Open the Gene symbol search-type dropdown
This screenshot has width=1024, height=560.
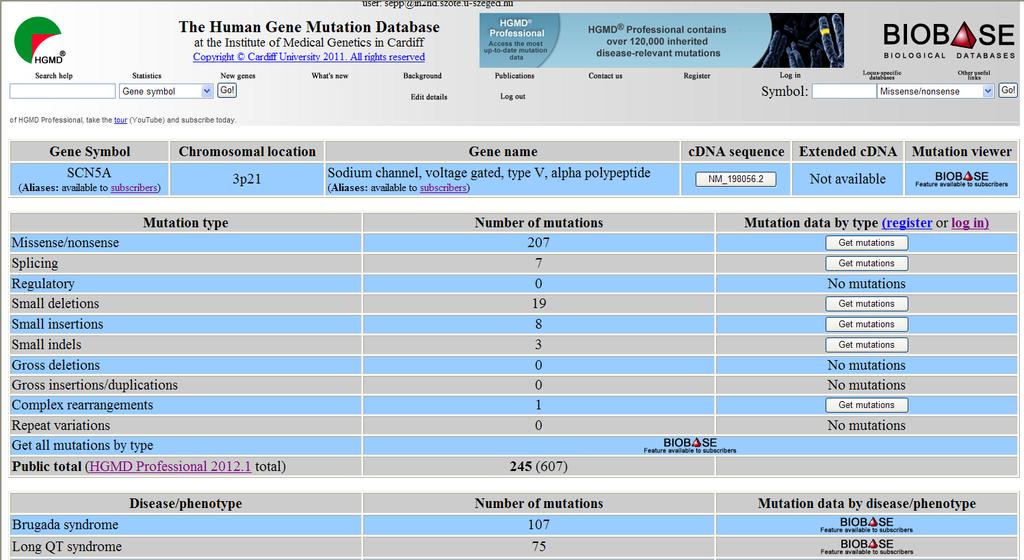pyautogui.click(x=167, y=91)
